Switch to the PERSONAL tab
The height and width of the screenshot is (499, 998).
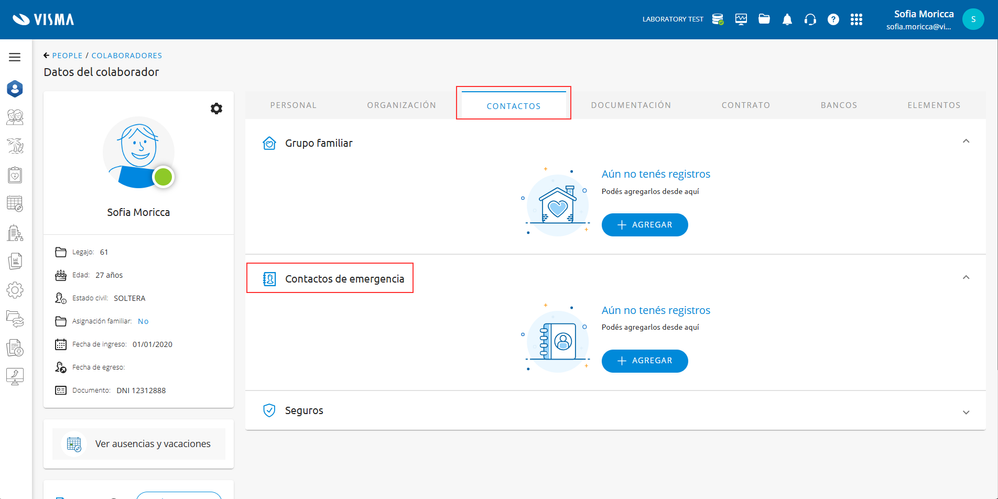(x=293, y=105)
